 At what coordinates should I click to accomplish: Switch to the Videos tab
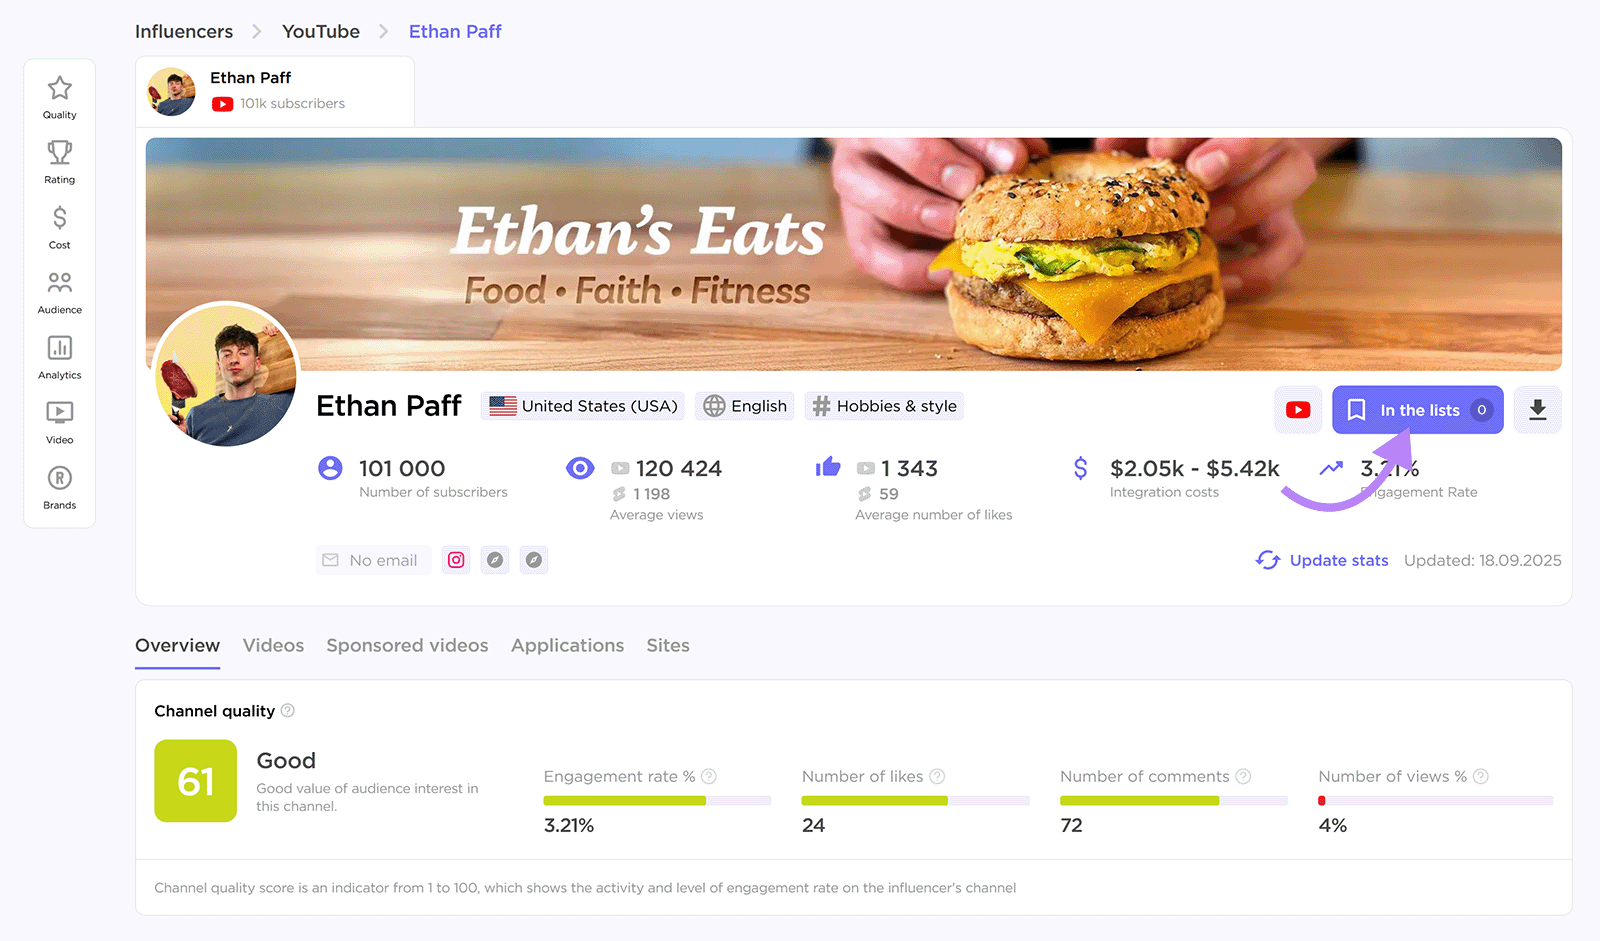pyautogui.click(x=273, y=645)
